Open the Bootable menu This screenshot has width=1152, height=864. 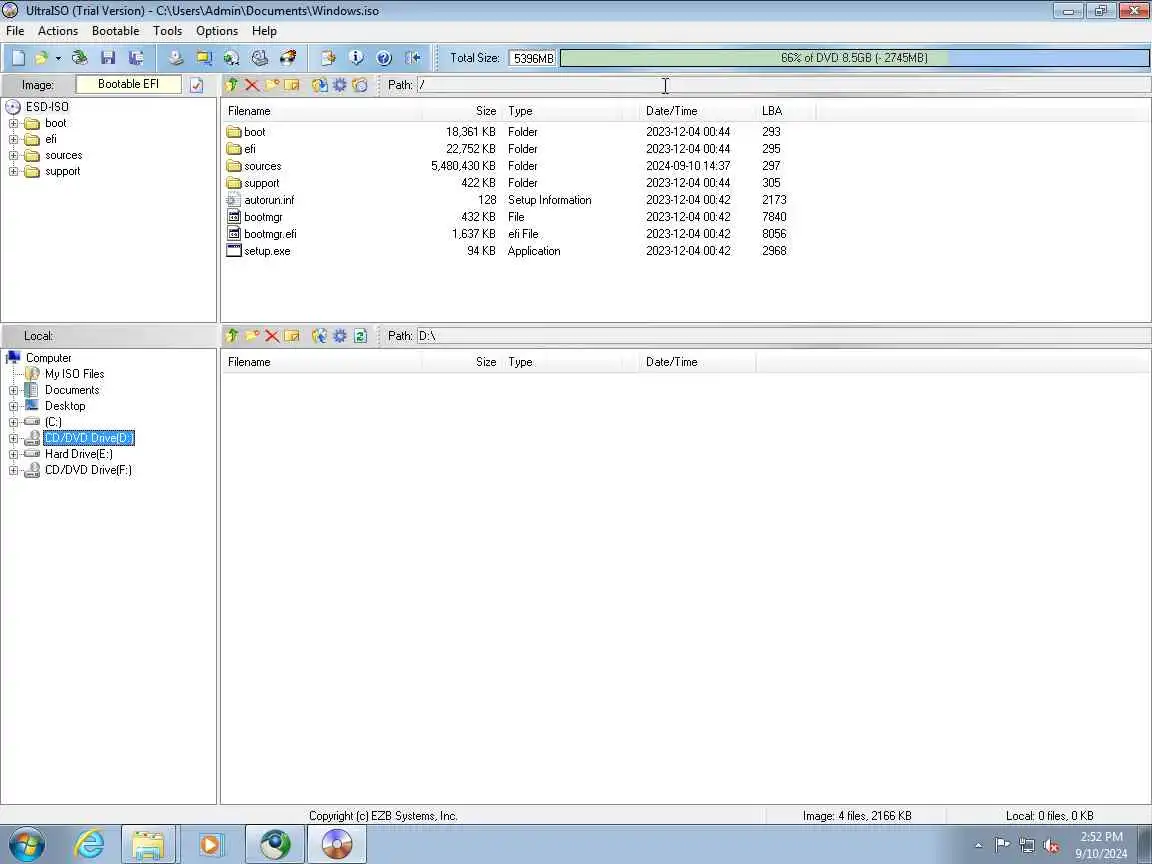click(x=115, y=31)
